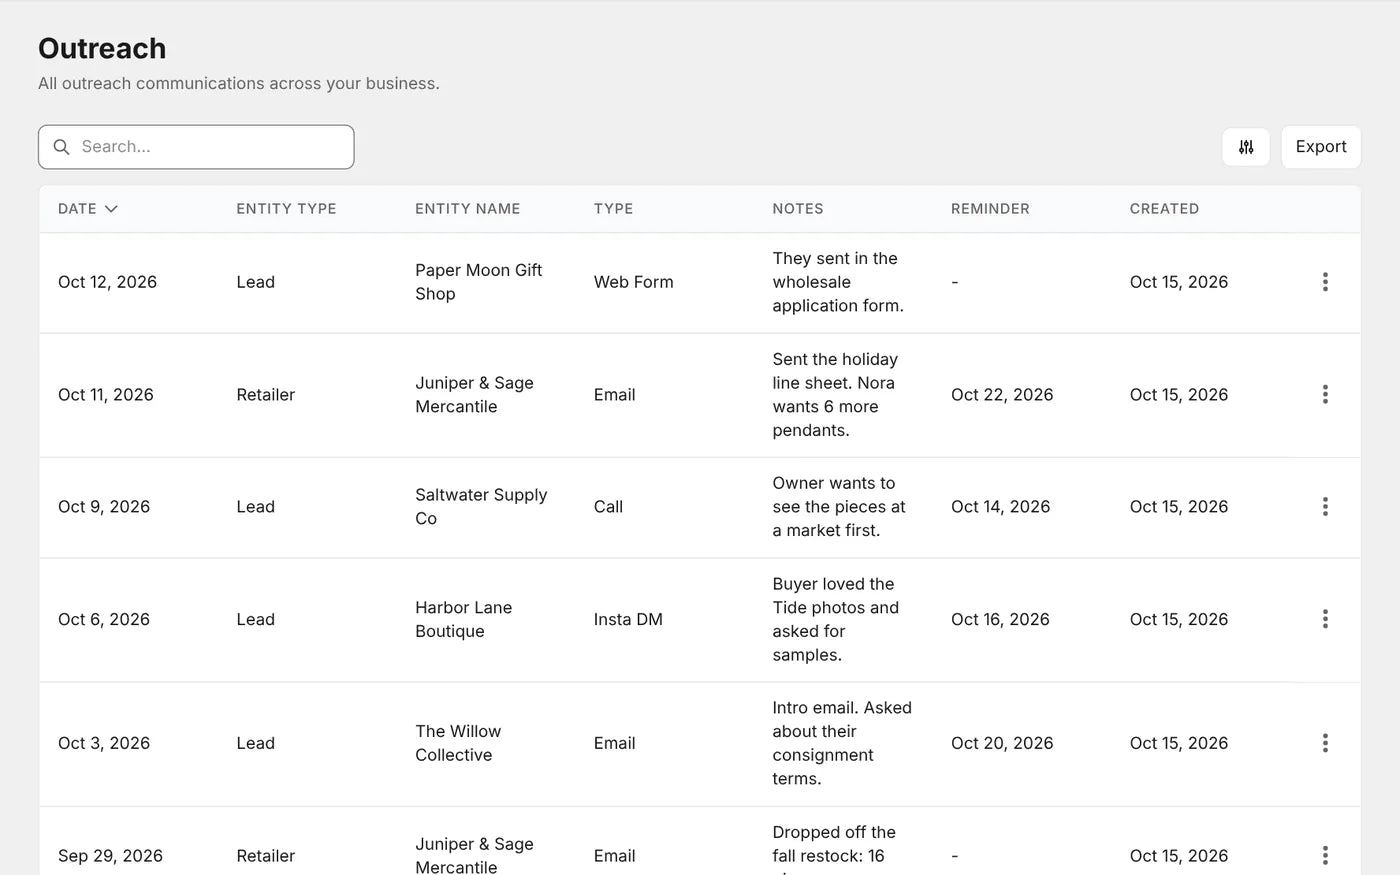
Task: Open three-dot menu for The Willow Collective
Action: tap(1325, 743)
